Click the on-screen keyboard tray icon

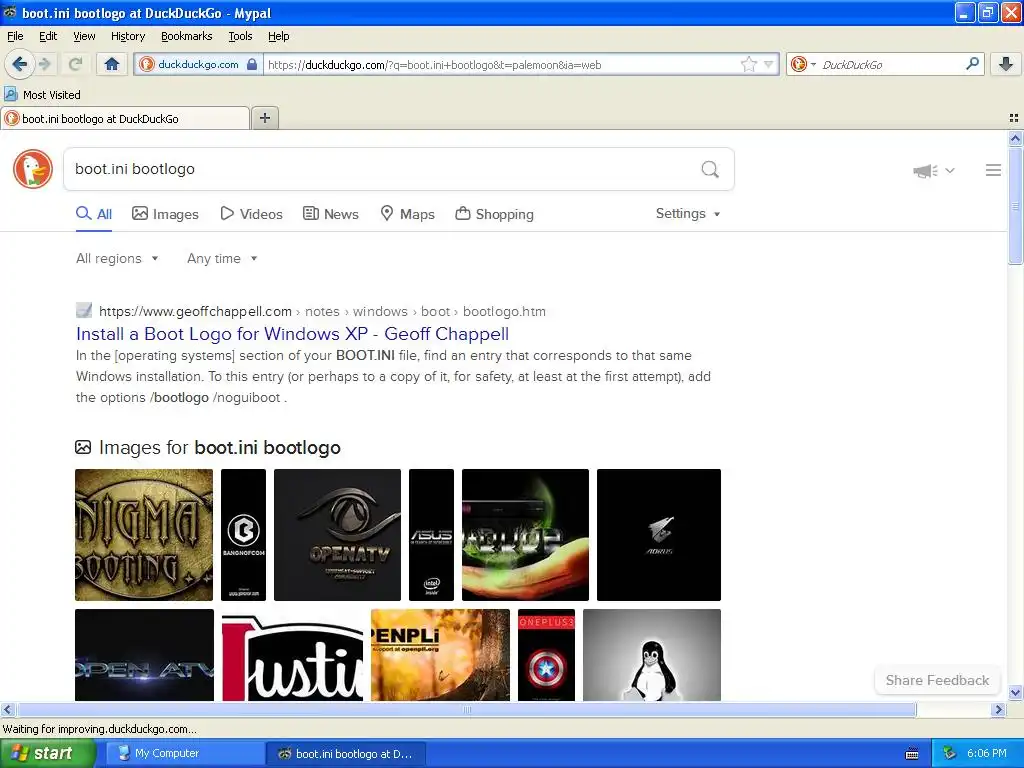tap(912, 754)
